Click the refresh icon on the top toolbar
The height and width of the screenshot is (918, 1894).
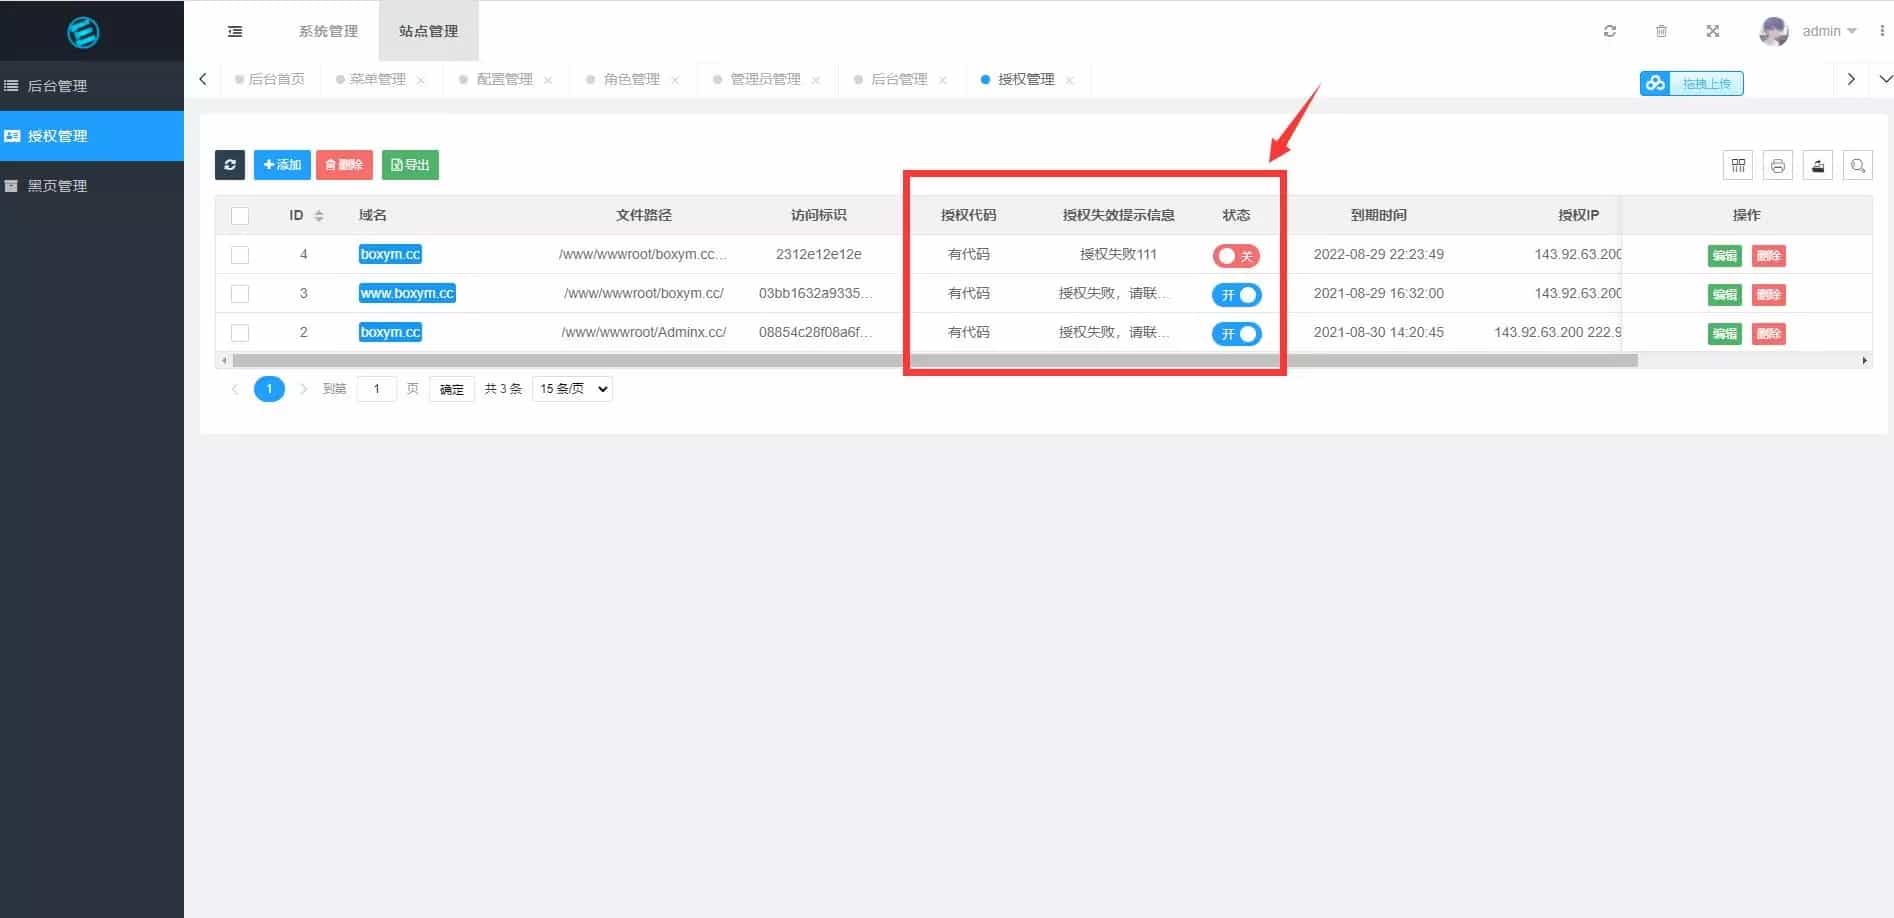[x=1610, y=31]
